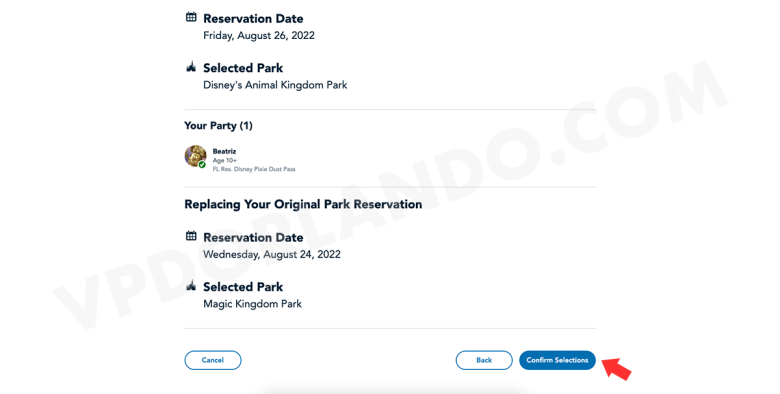Click calendar icon beside Friday, August 26 reservation

(191, 17)
